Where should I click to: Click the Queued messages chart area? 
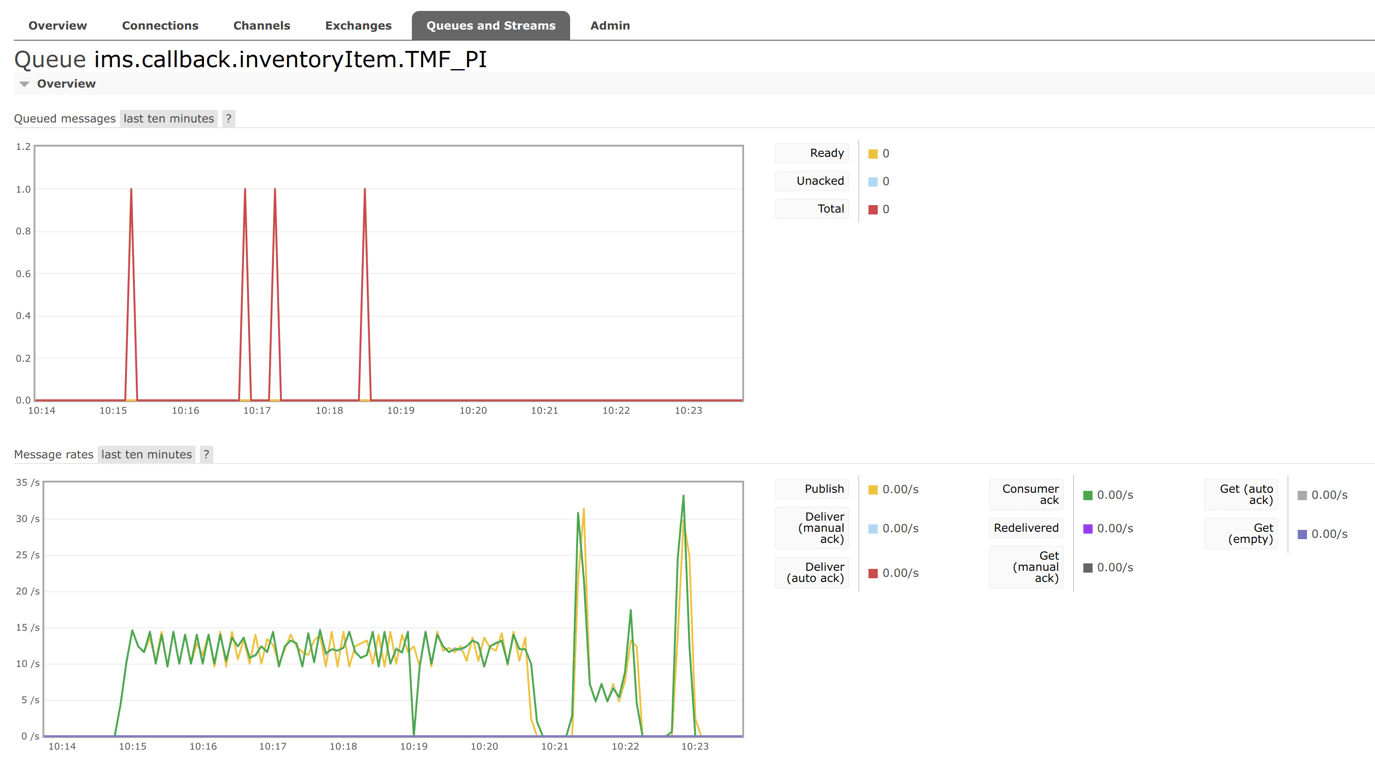389,273
